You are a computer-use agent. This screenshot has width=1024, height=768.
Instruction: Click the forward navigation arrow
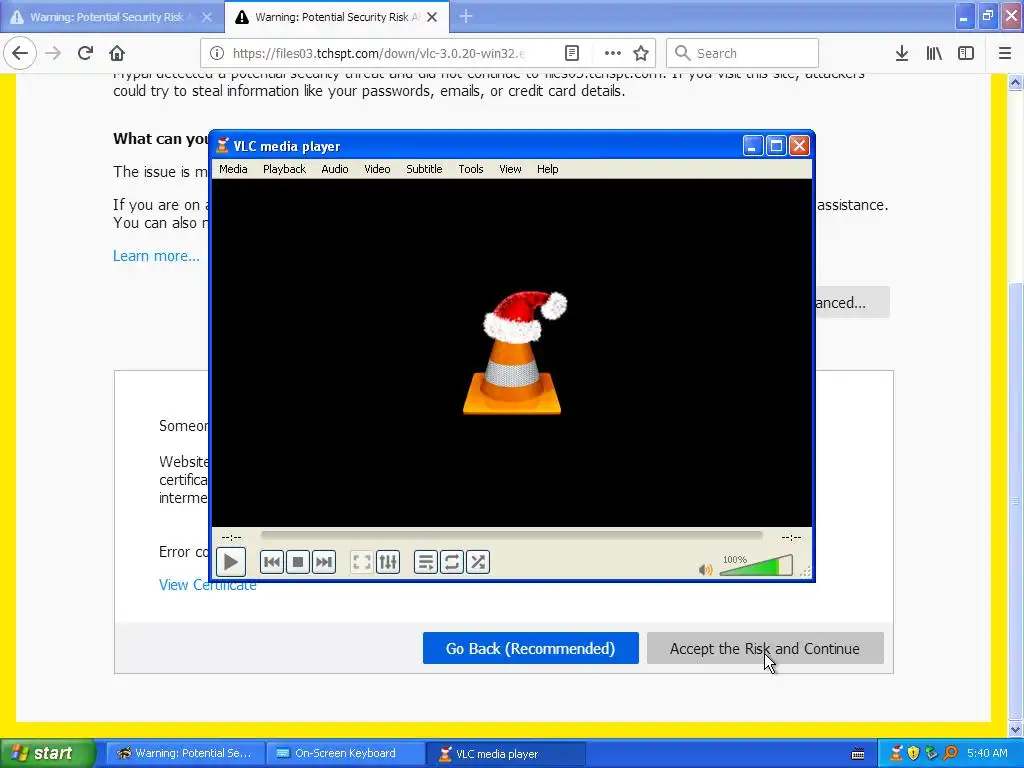click(53, 53)
